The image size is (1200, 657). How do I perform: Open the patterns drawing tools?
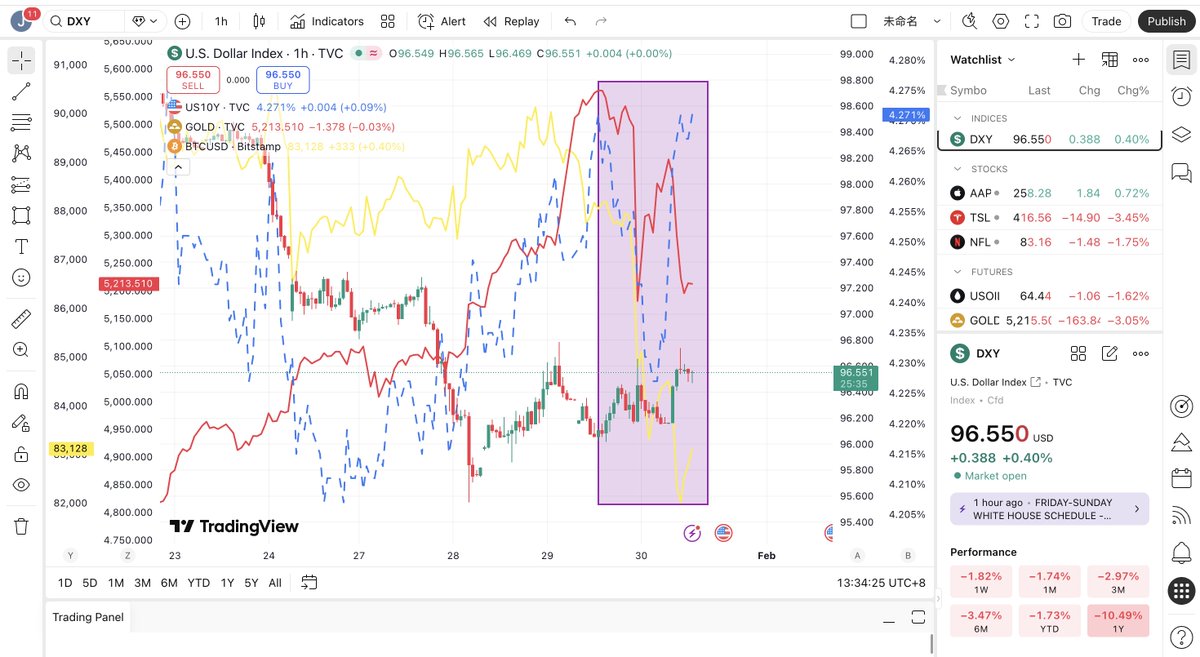coord(21,154)
